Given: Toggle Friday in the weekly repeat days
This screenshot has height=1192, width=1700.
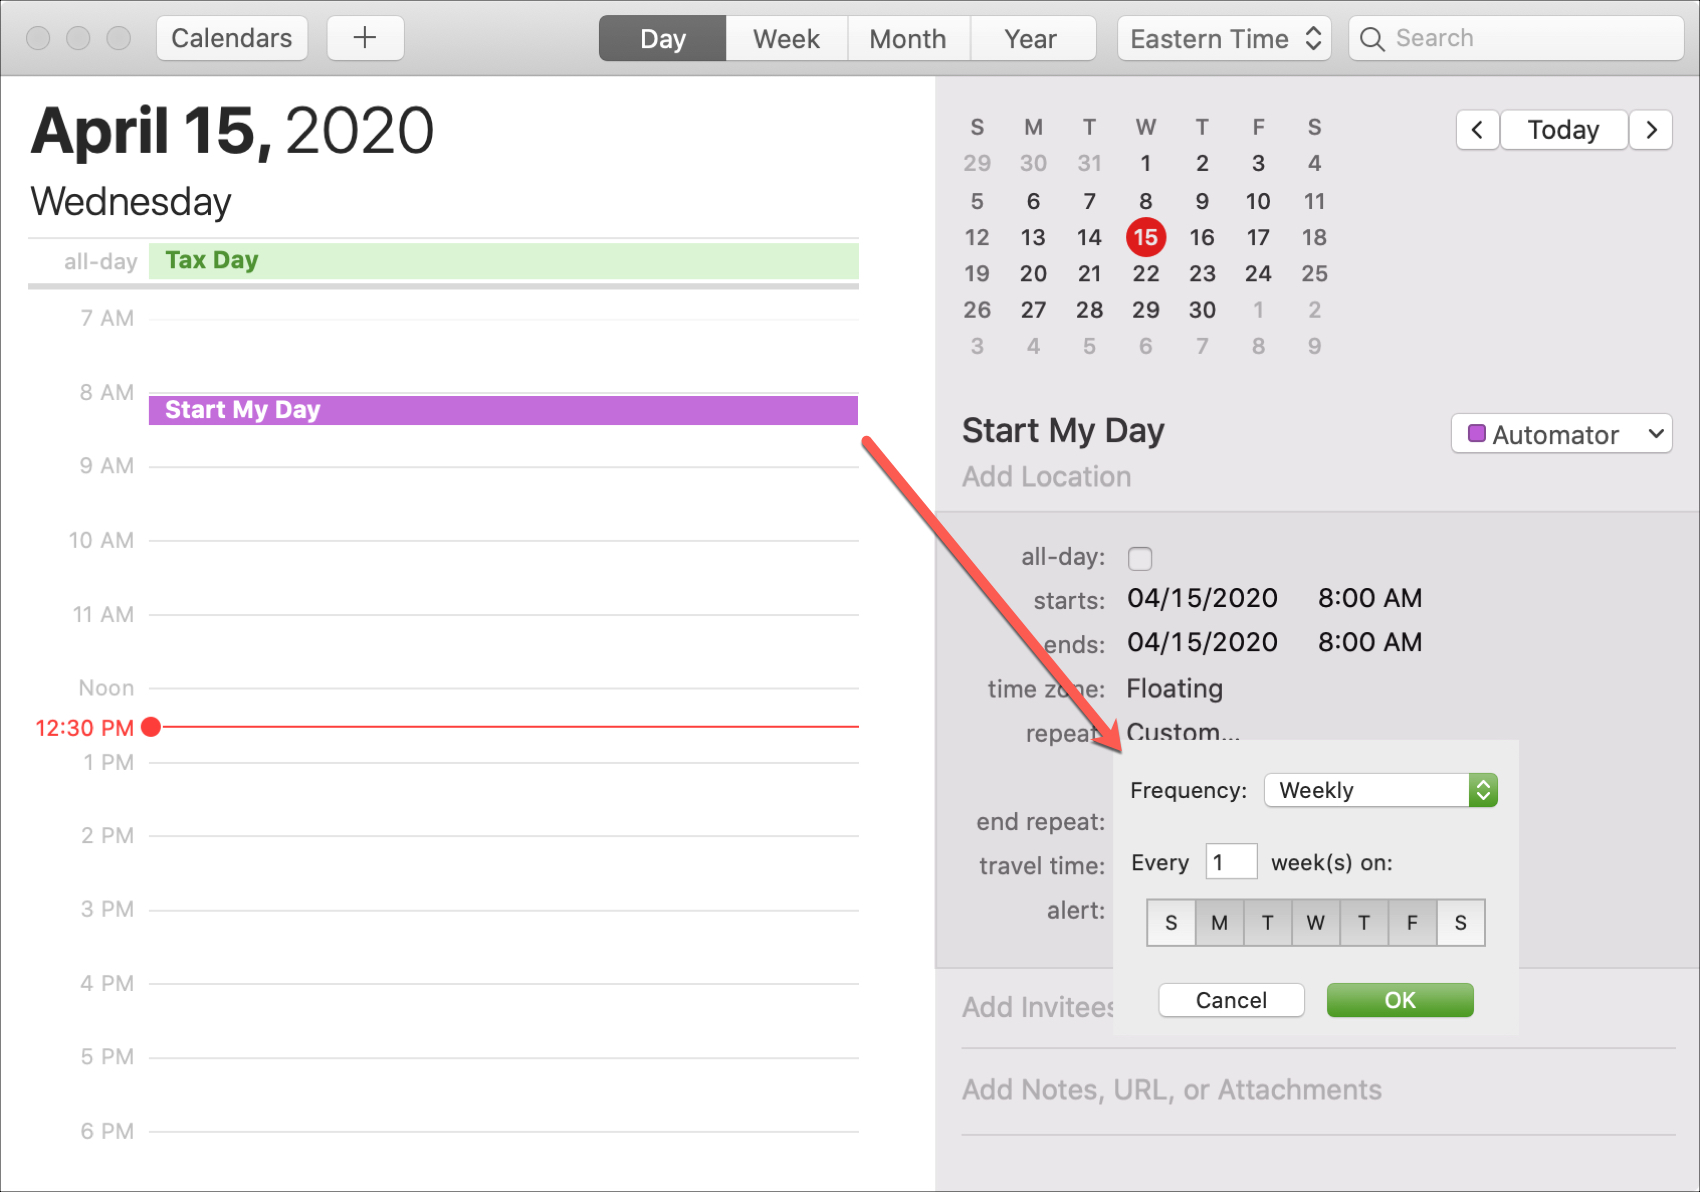Looking at the screenshot, I should tap(1412, 922).
